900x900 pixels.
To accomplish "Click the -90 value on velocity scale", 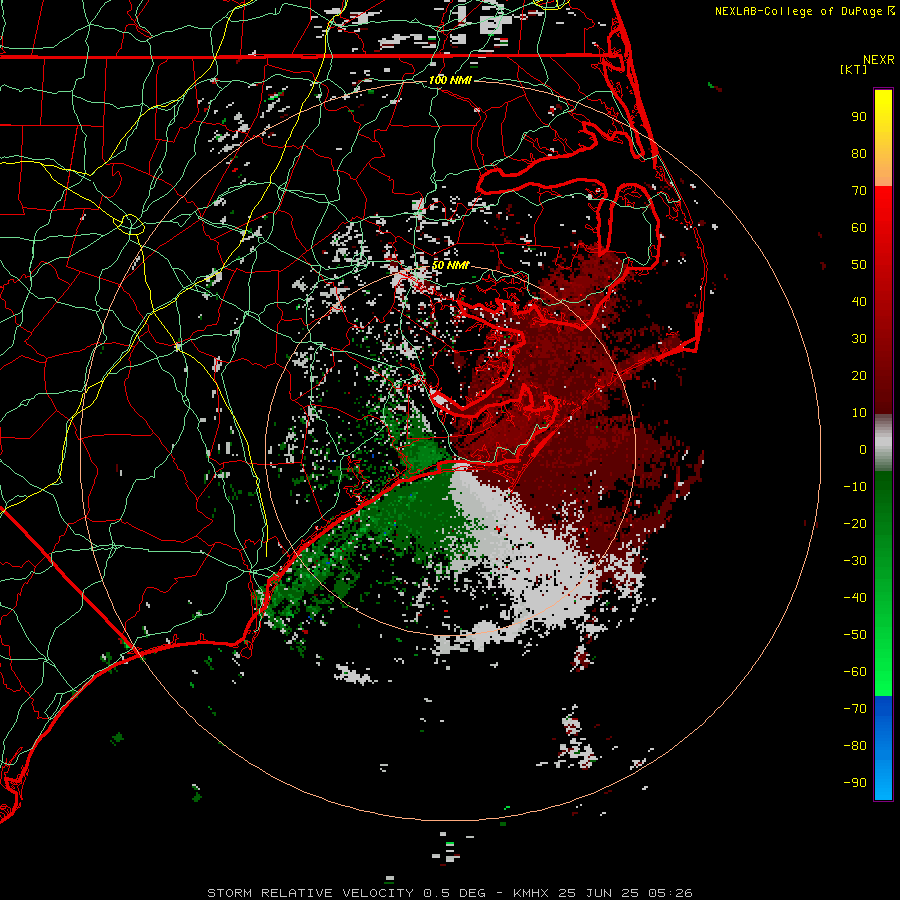I will pos(855,783).
